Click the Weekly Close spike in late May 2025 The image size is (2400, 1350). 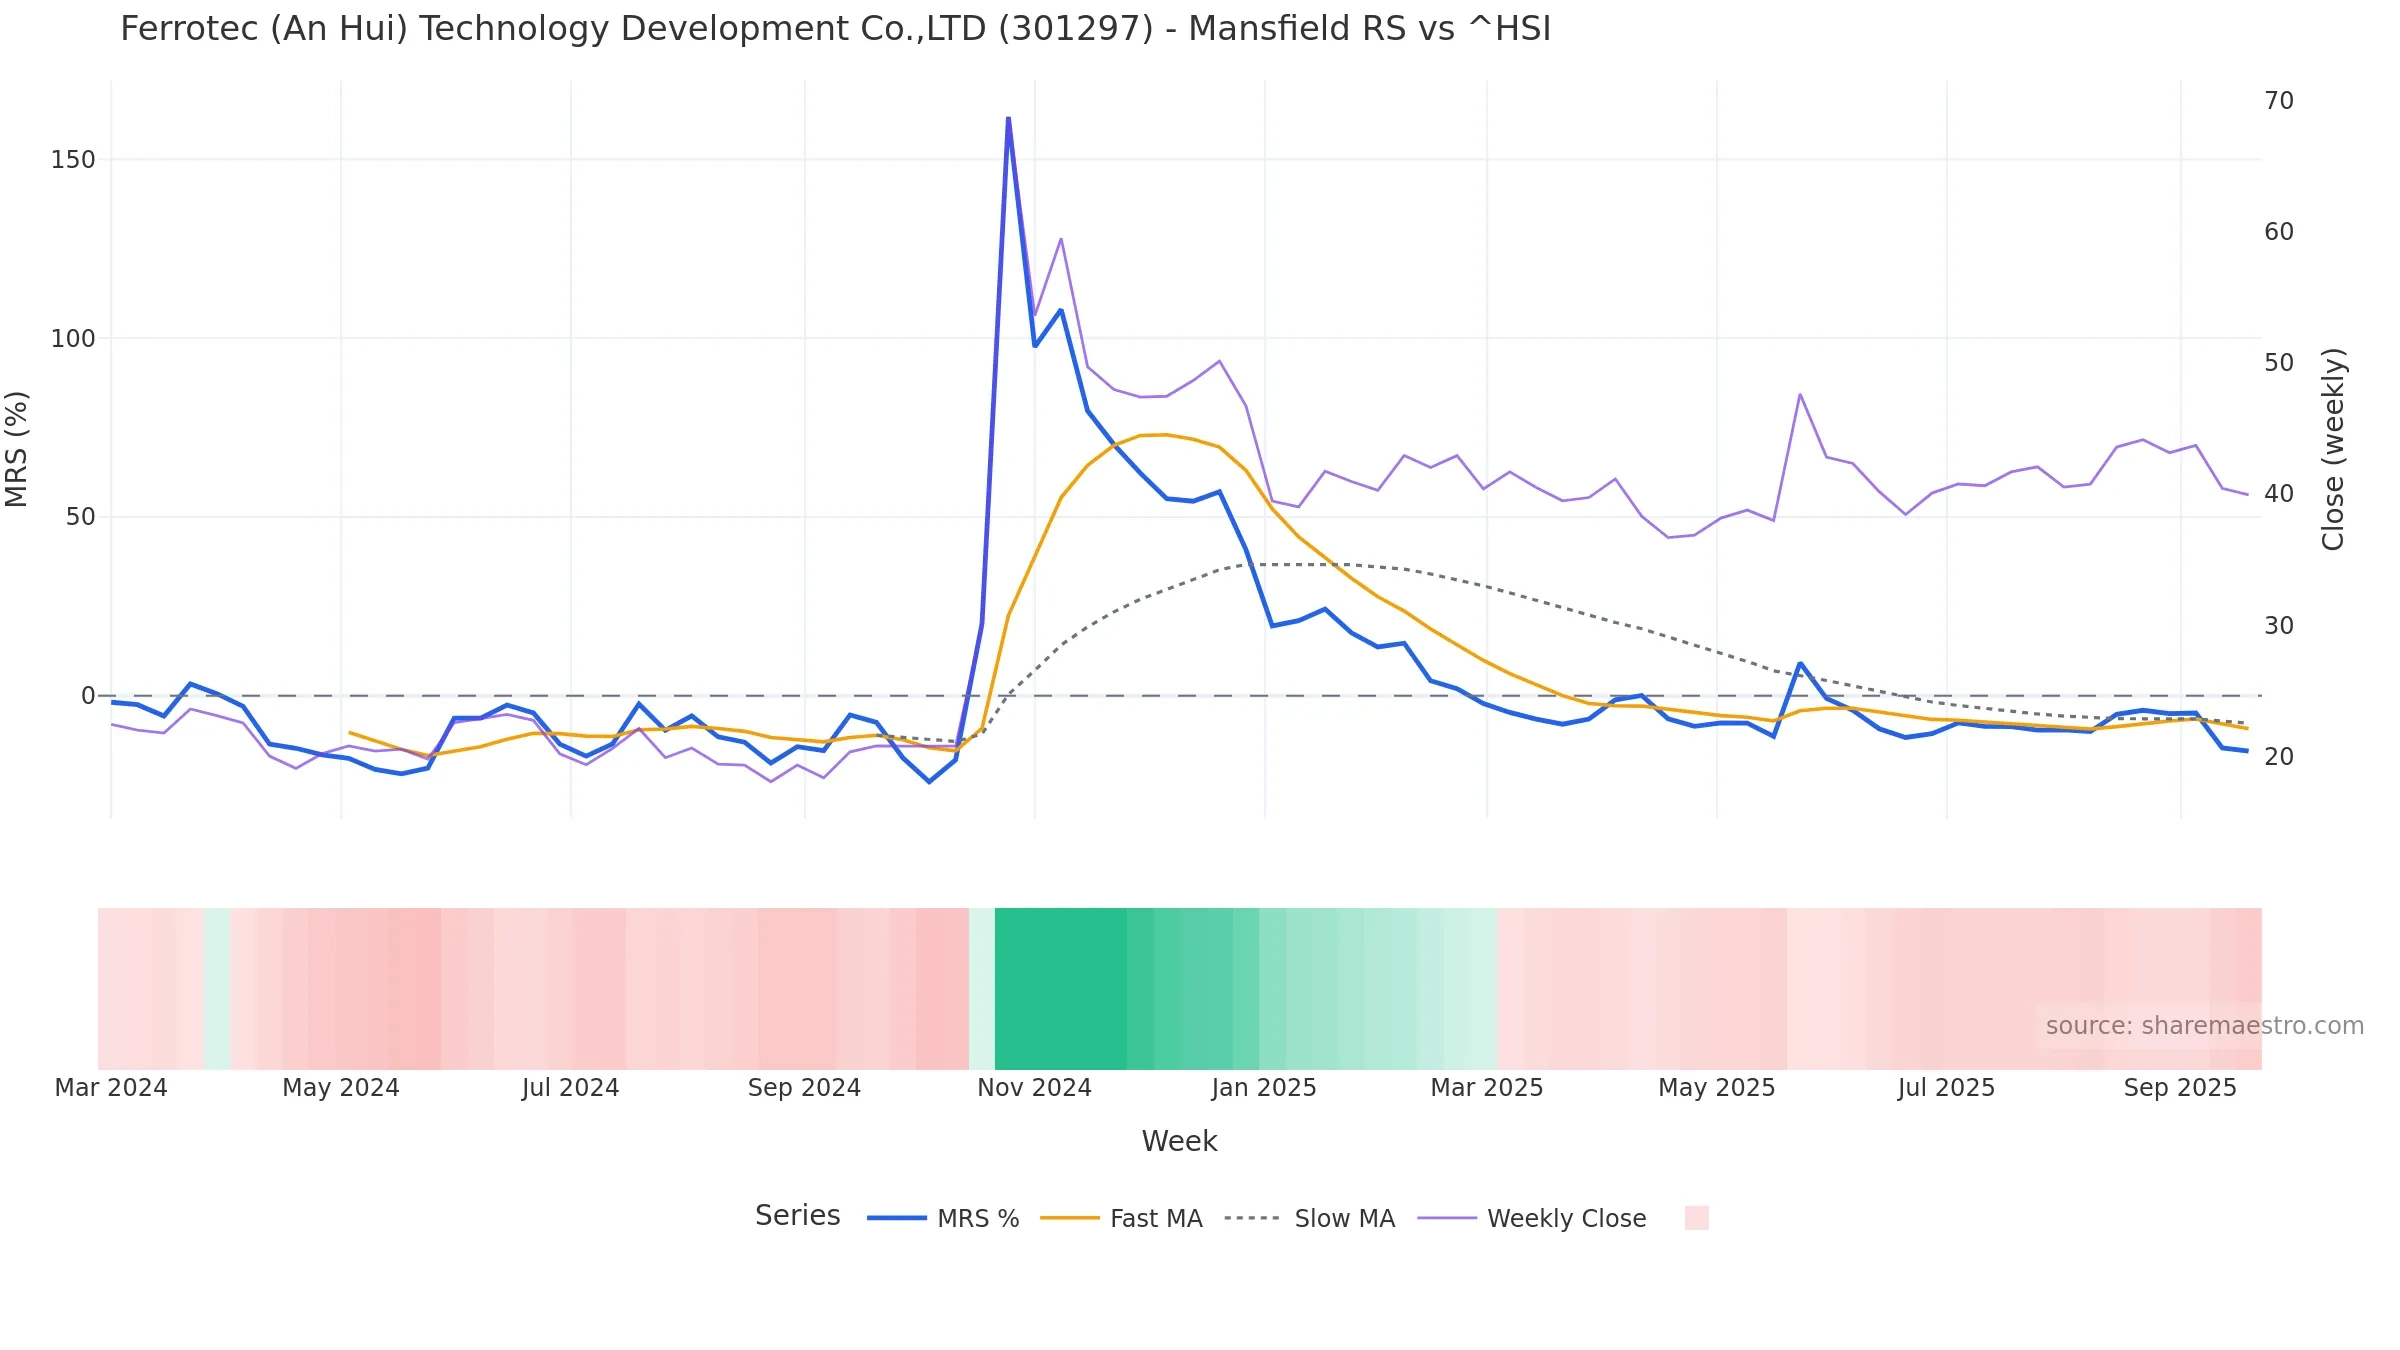tap(1800, 394)
